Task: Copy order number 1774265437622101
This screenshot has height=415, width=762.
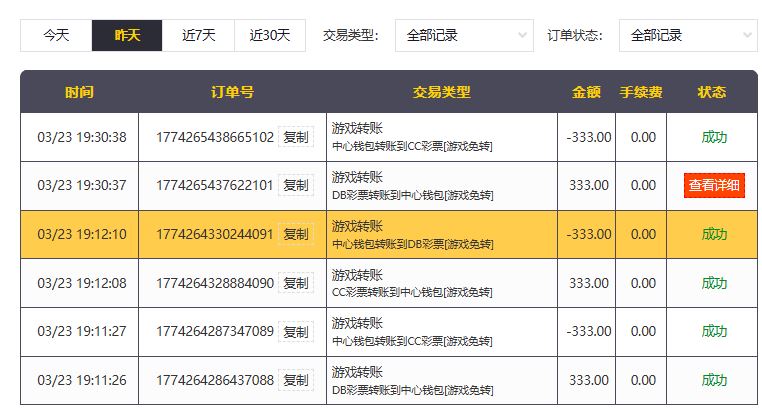Action: point(295,185)
